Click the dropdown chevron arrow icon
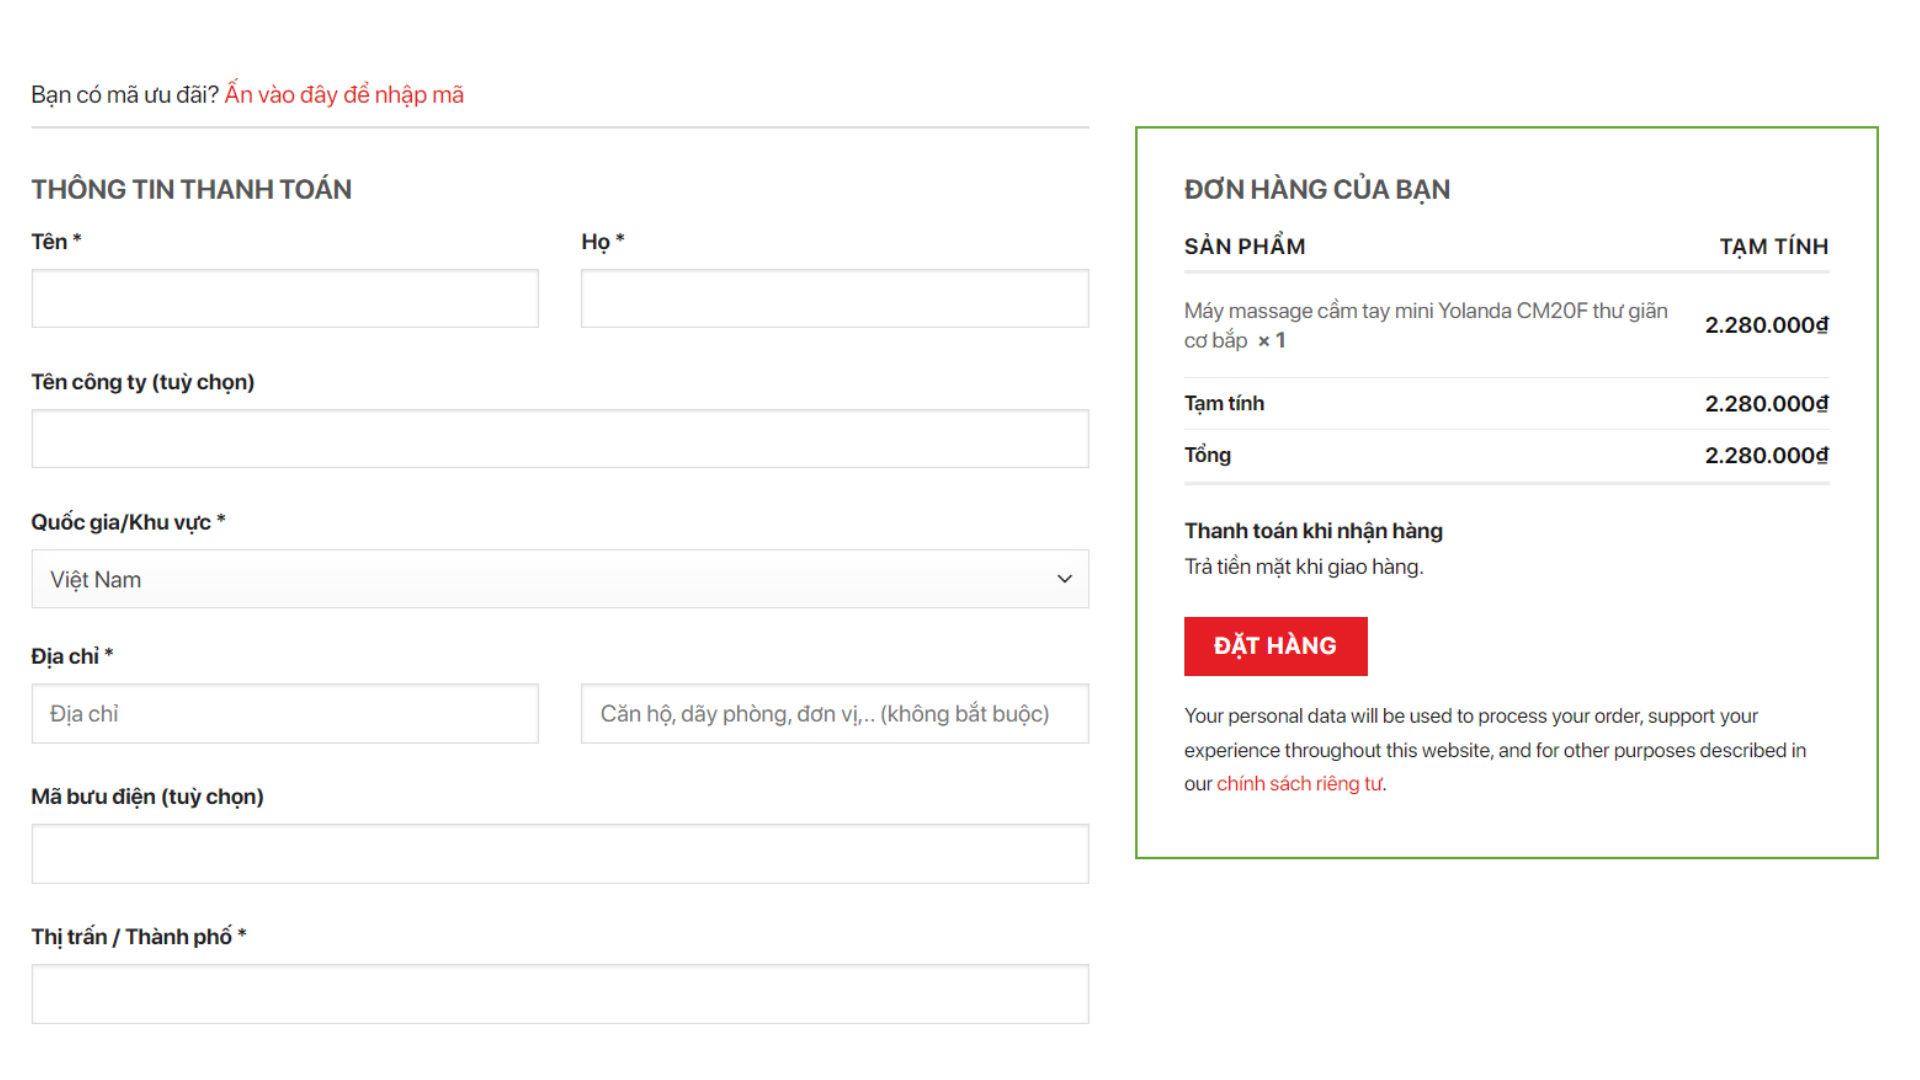The width and height of the screenshot is (1920, 1080). (1064, 579)
